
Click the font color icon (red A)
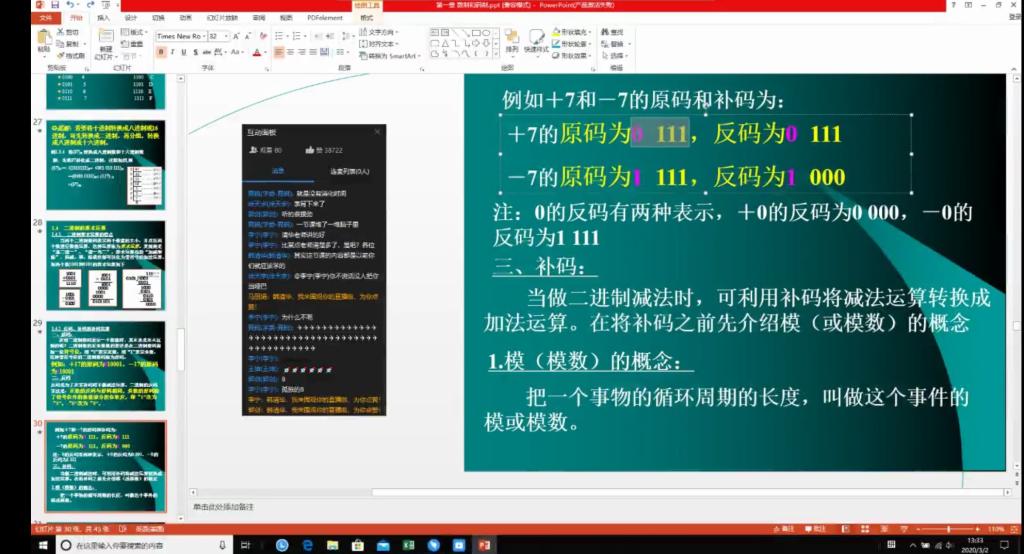tap(256, 52)
